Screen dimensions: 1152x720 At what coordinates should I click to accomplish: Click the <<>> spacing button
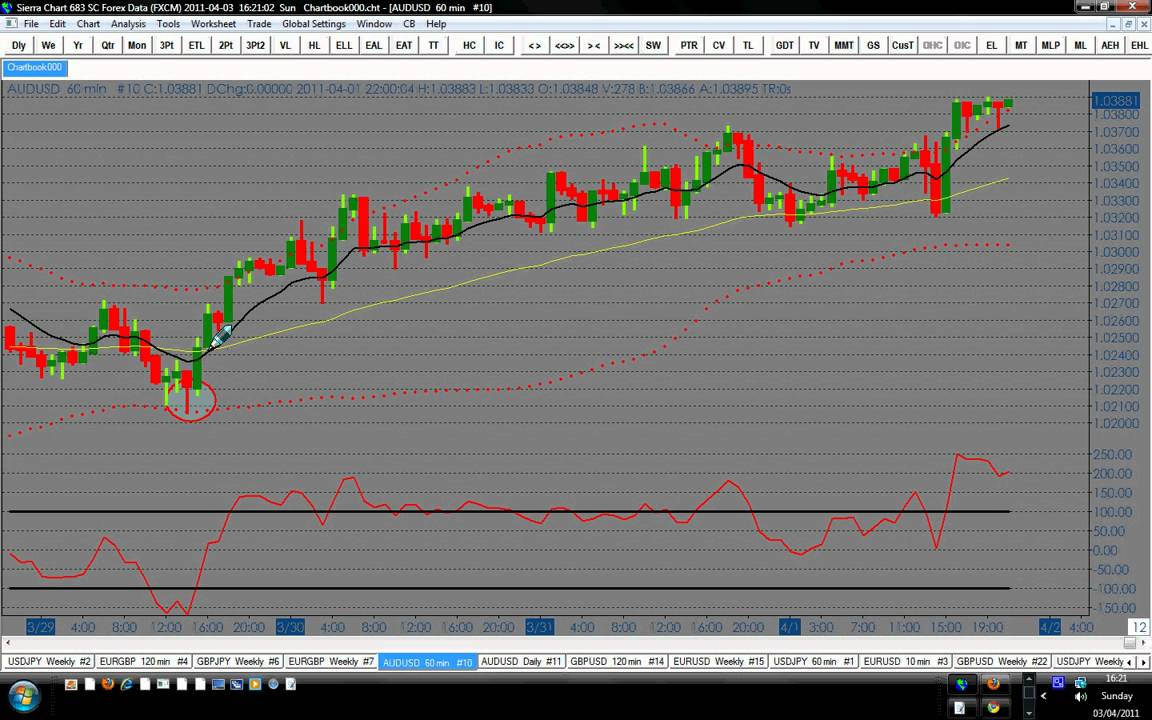coord(564,46)
